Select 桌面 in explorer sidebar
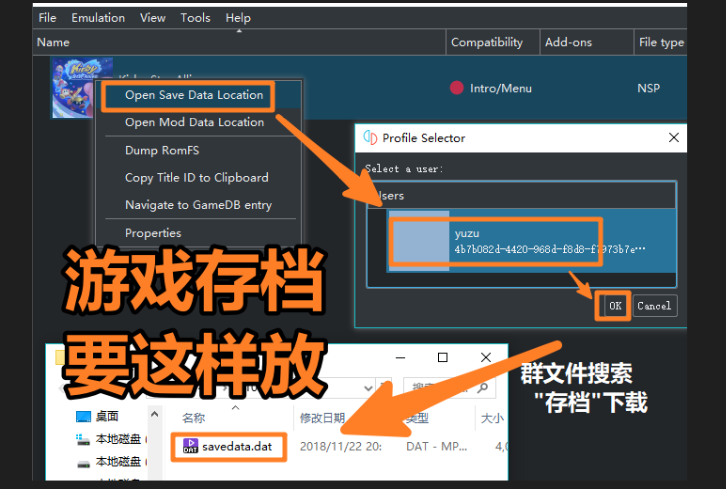The height and width of the screenshot is (489, 726). 106,416
